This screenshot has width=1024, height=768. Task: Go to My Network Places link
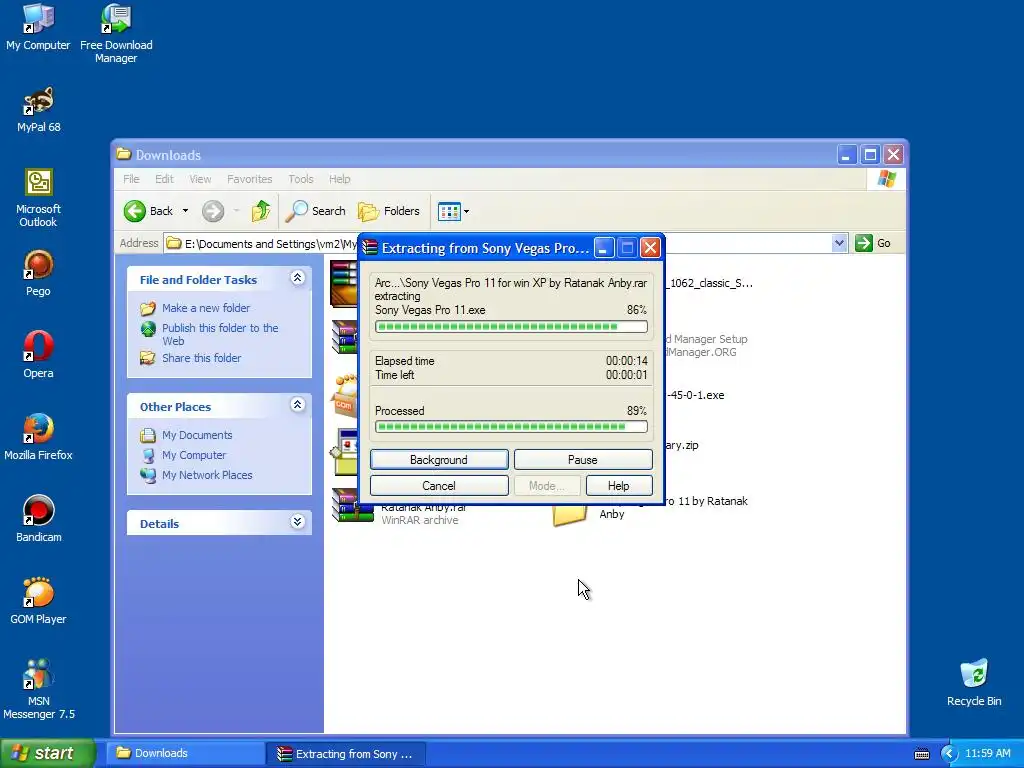pos(207,475)
